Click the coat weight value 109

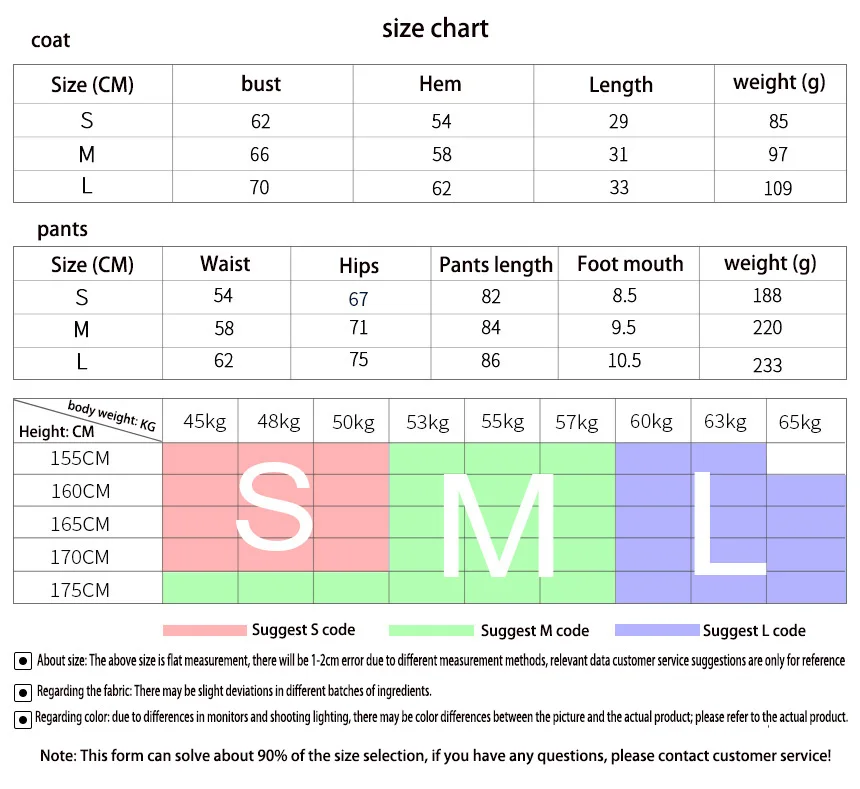pyautogui.click(x=778, y=189)
